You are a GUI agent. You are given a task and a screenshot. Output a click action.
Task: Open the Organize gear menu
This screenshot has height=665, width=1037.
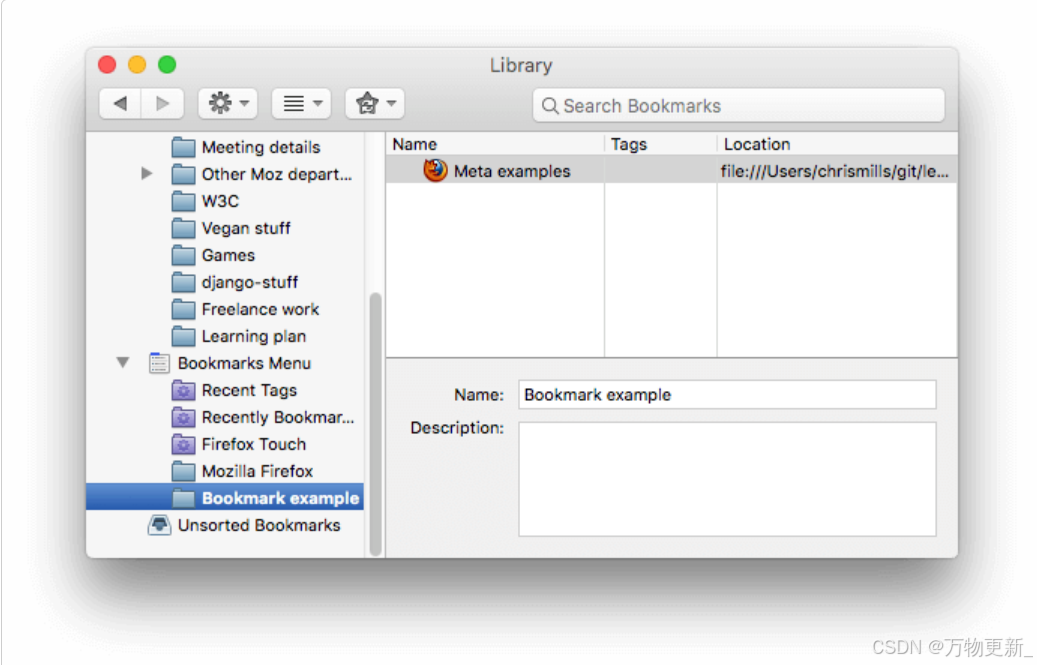[x=228, y=104]
